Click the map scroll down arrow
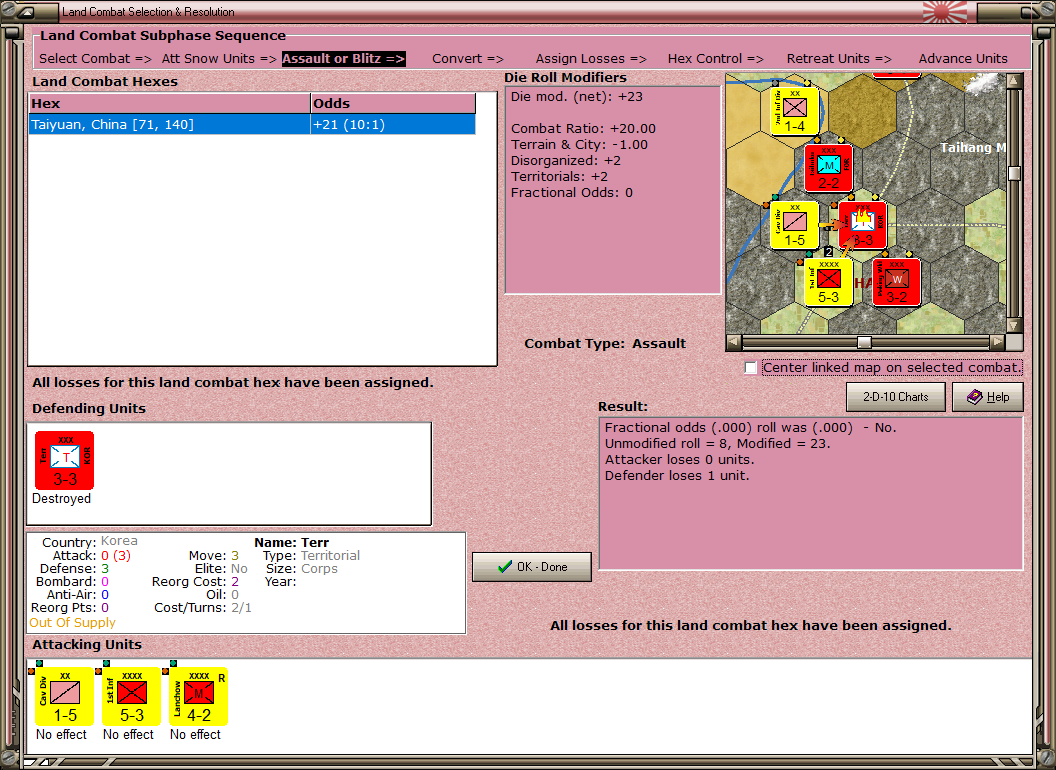 click(x=1014, y=325)
